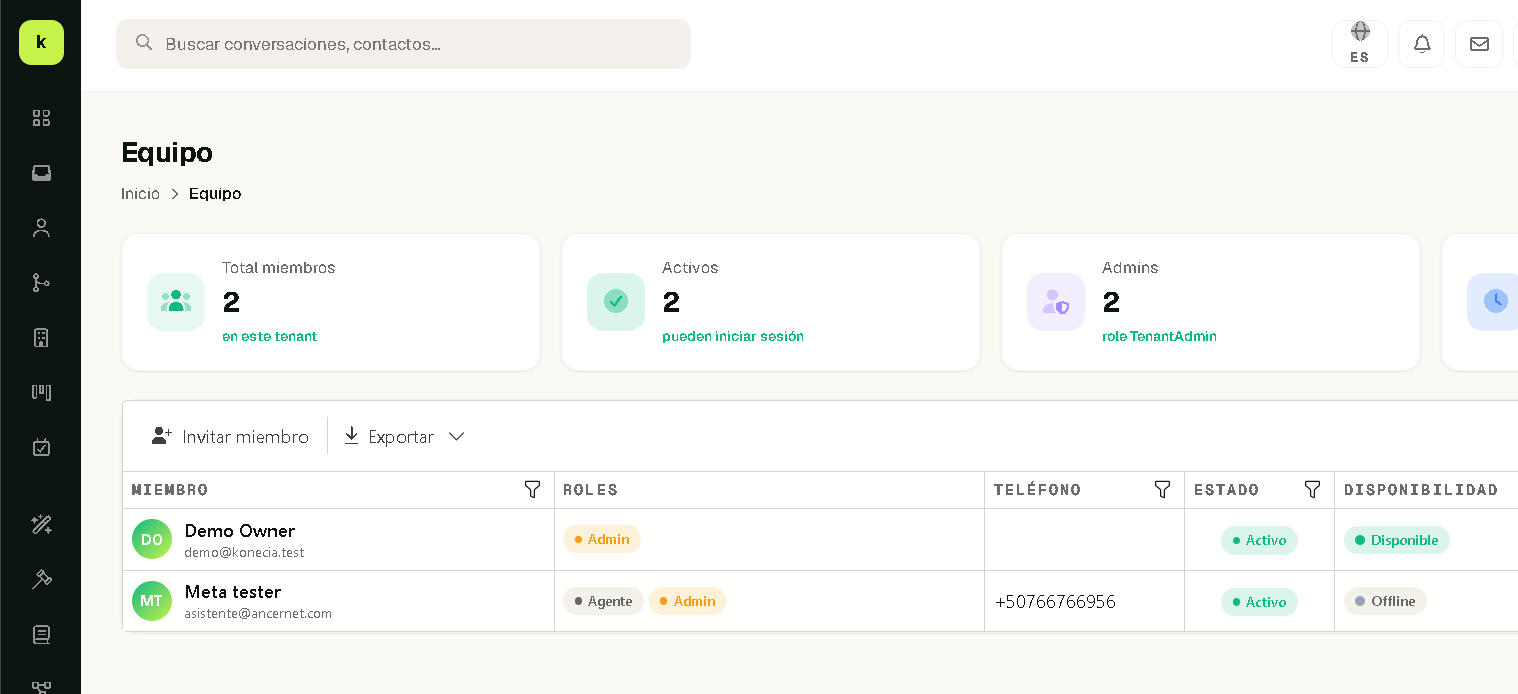Click the Offline availability badge
Viewport: 1518px width, 694px height.
click(1385, 601)
